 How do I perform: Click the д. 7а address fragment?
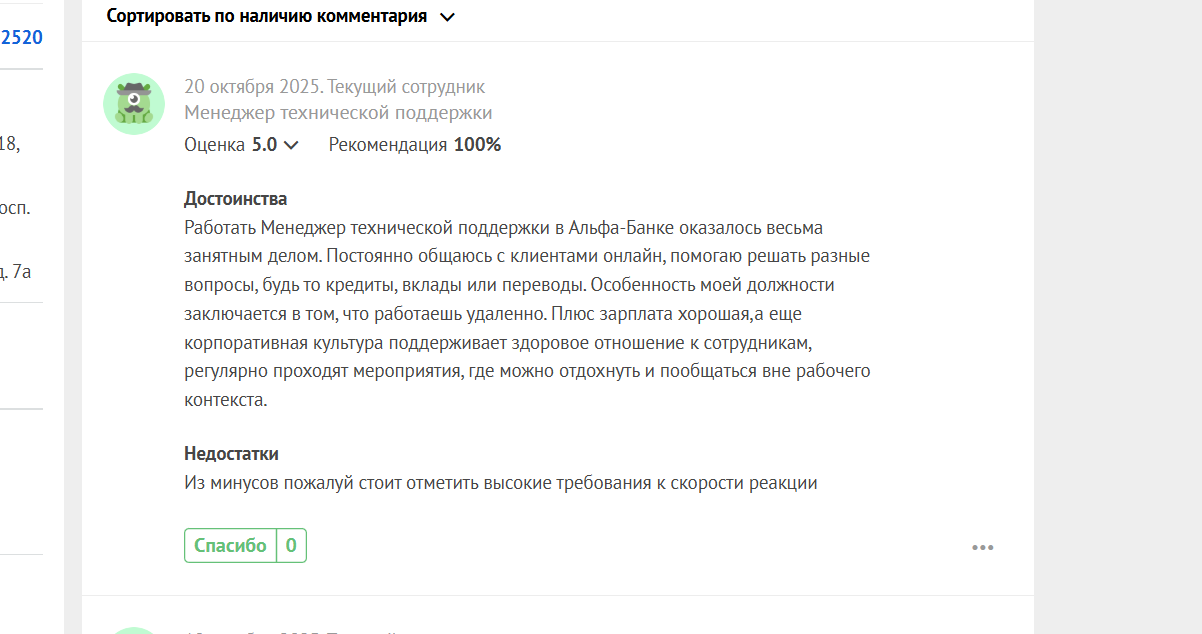tap(16, 271)
